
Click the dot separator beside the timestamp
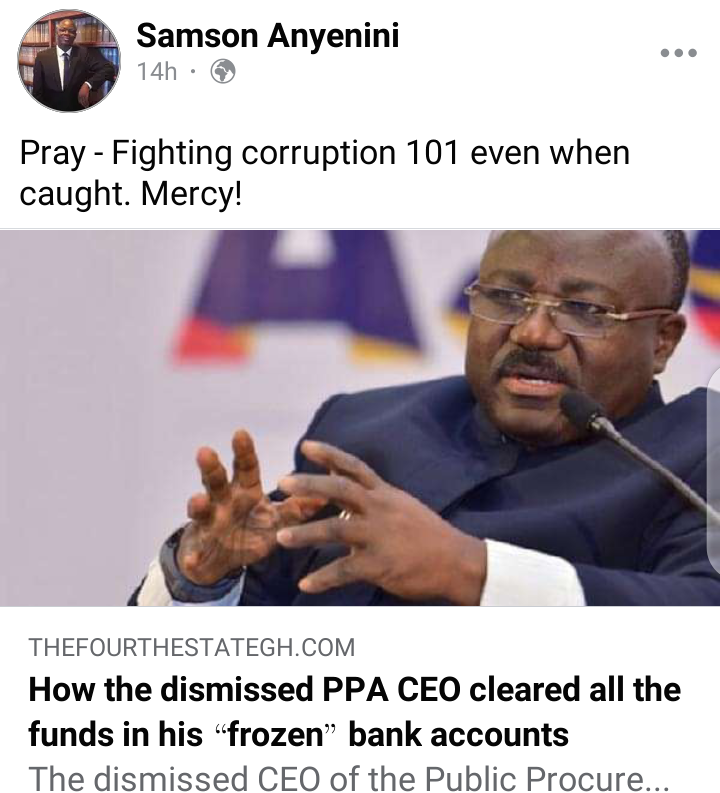pyautogui.click(x=193, y=71)
